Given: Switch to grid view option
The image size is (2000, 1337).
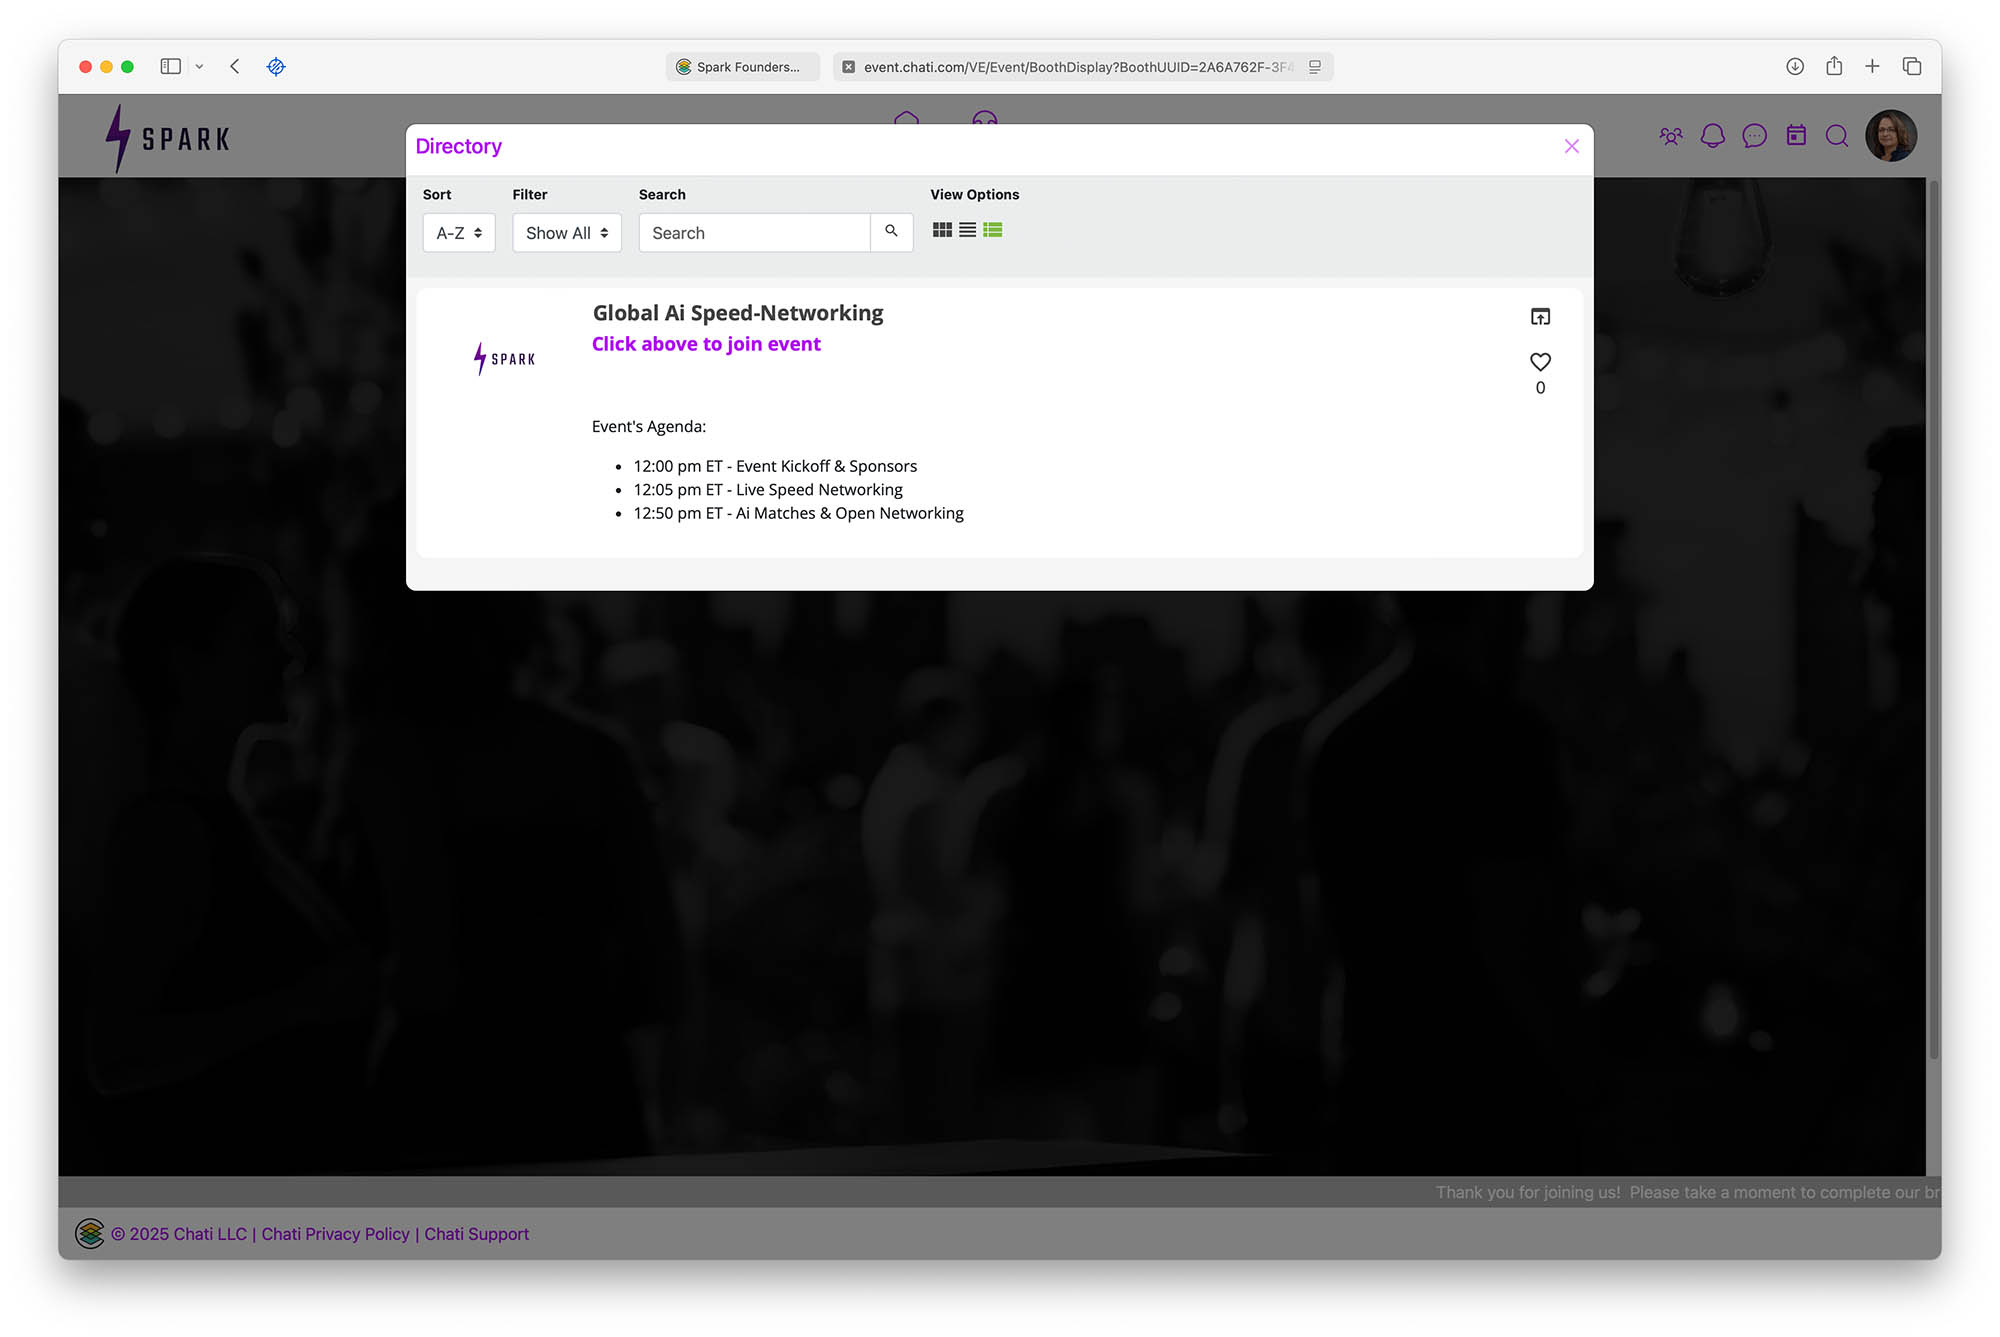Looking at the screenshot, I should coord(941,230).
